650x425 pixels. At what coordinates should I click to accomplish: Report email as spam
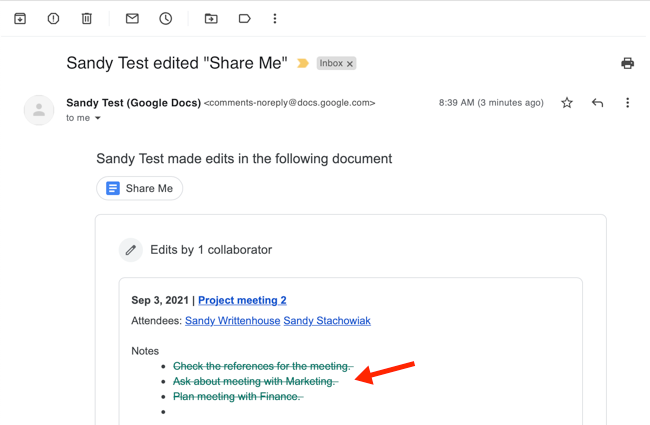coord(53,19)
